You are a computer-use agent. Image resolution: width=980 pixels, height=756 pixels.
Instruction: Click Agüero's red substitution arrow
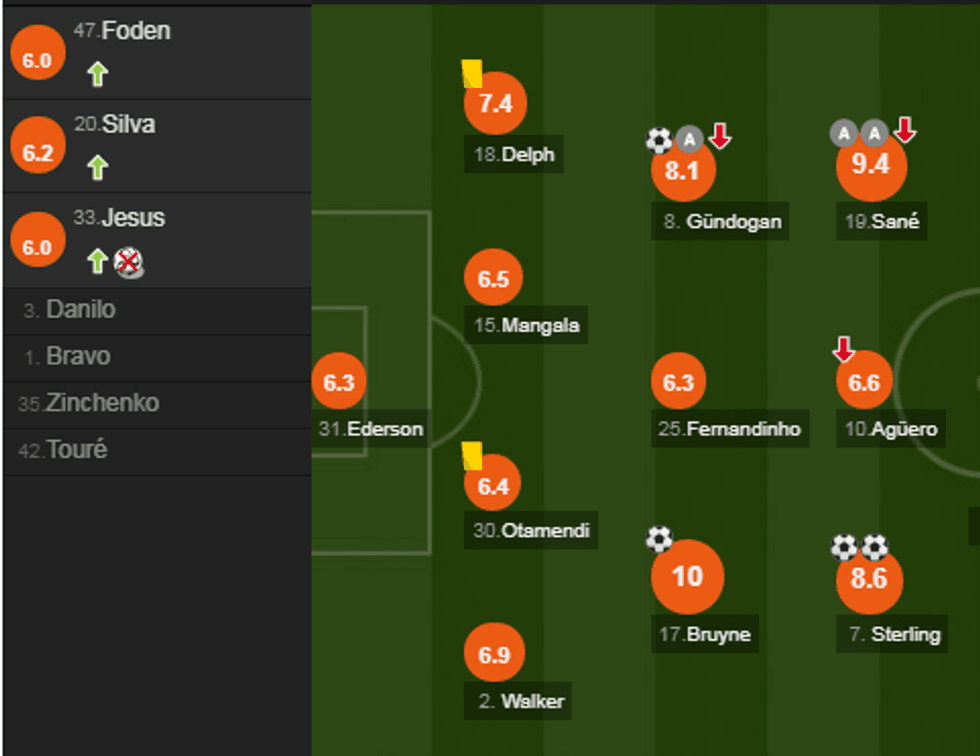pyautogui.click(x=844, y=348)
